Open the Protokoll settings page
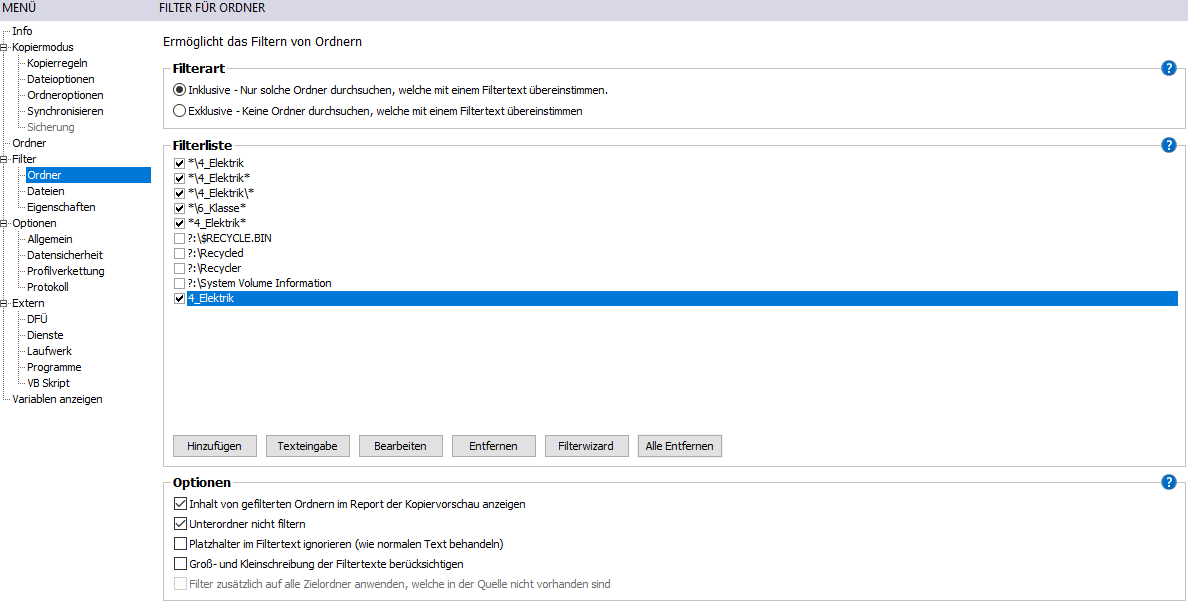The image size is (1188, 606). (x=49, y=287)
